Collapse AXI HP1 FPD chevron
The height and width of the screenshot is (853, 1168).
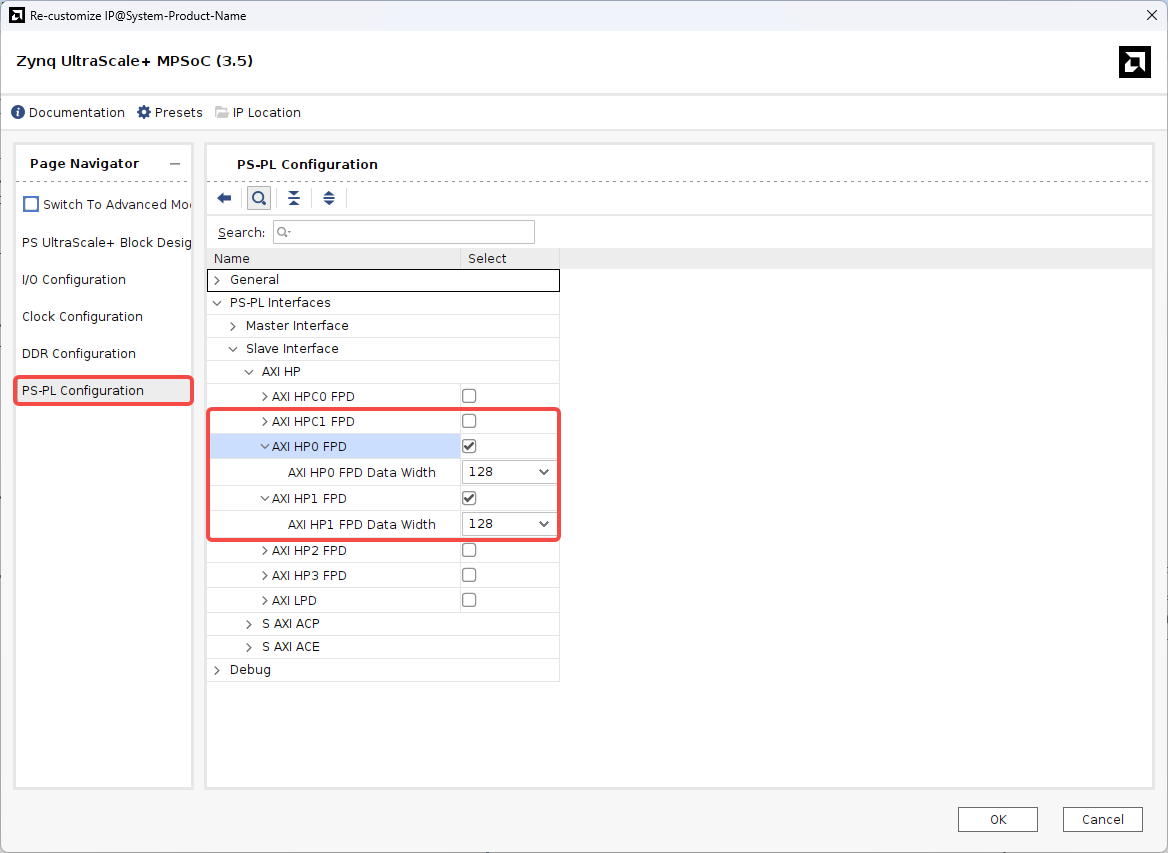point(264,499)
